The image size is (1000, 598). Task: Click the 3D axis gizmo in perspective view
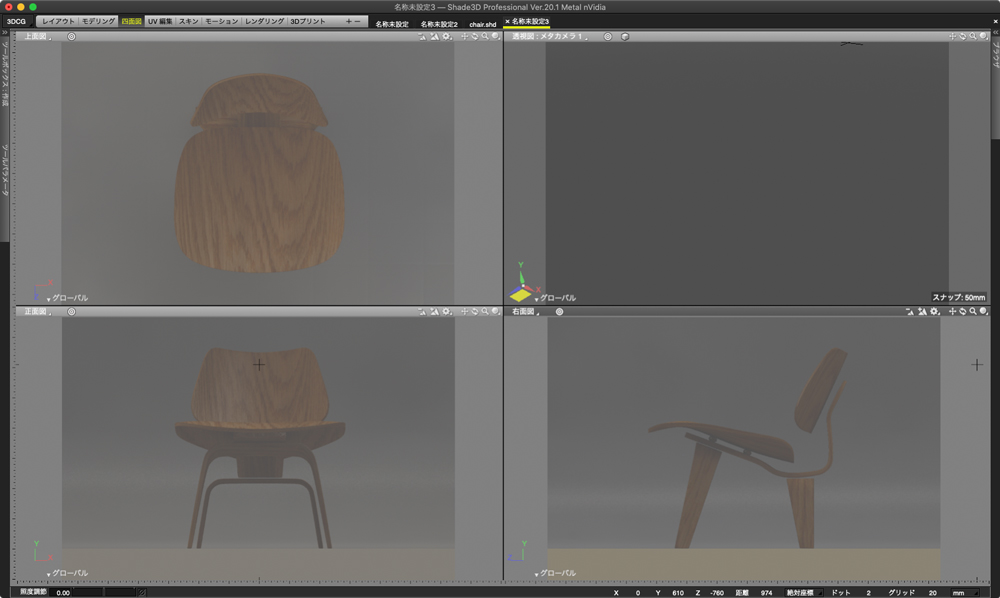(523, 283)
